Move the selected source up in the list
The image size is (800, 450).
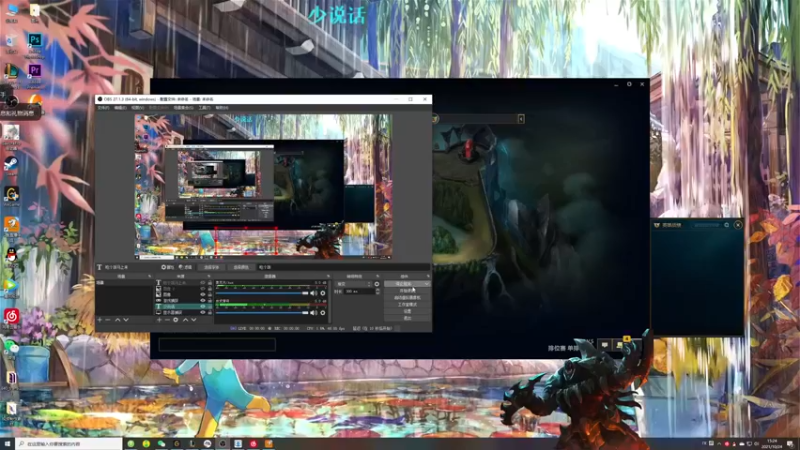[186, 320]
